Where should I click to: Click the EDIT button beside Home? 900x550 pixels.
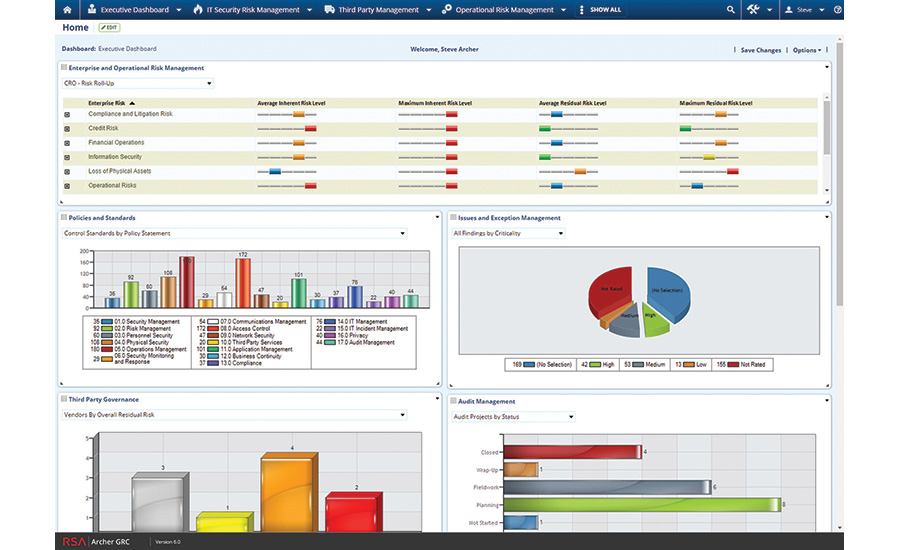coord(108,27)
